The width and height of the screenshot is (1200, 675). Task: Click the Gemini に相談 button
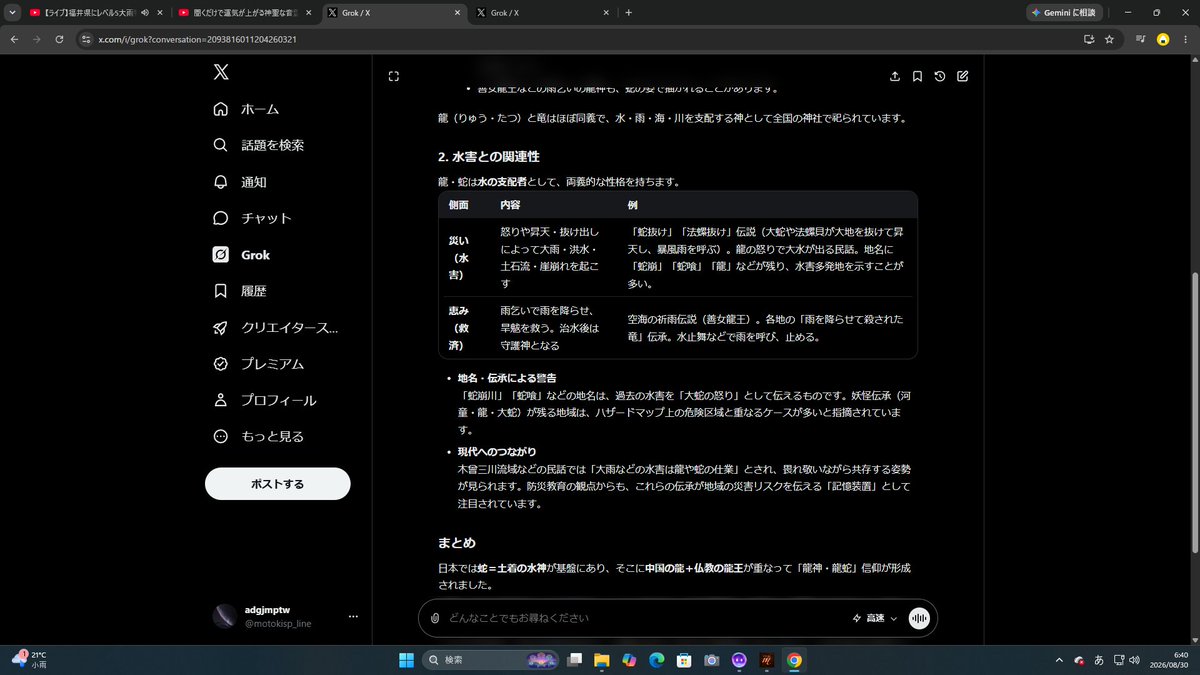[1064, 13]
